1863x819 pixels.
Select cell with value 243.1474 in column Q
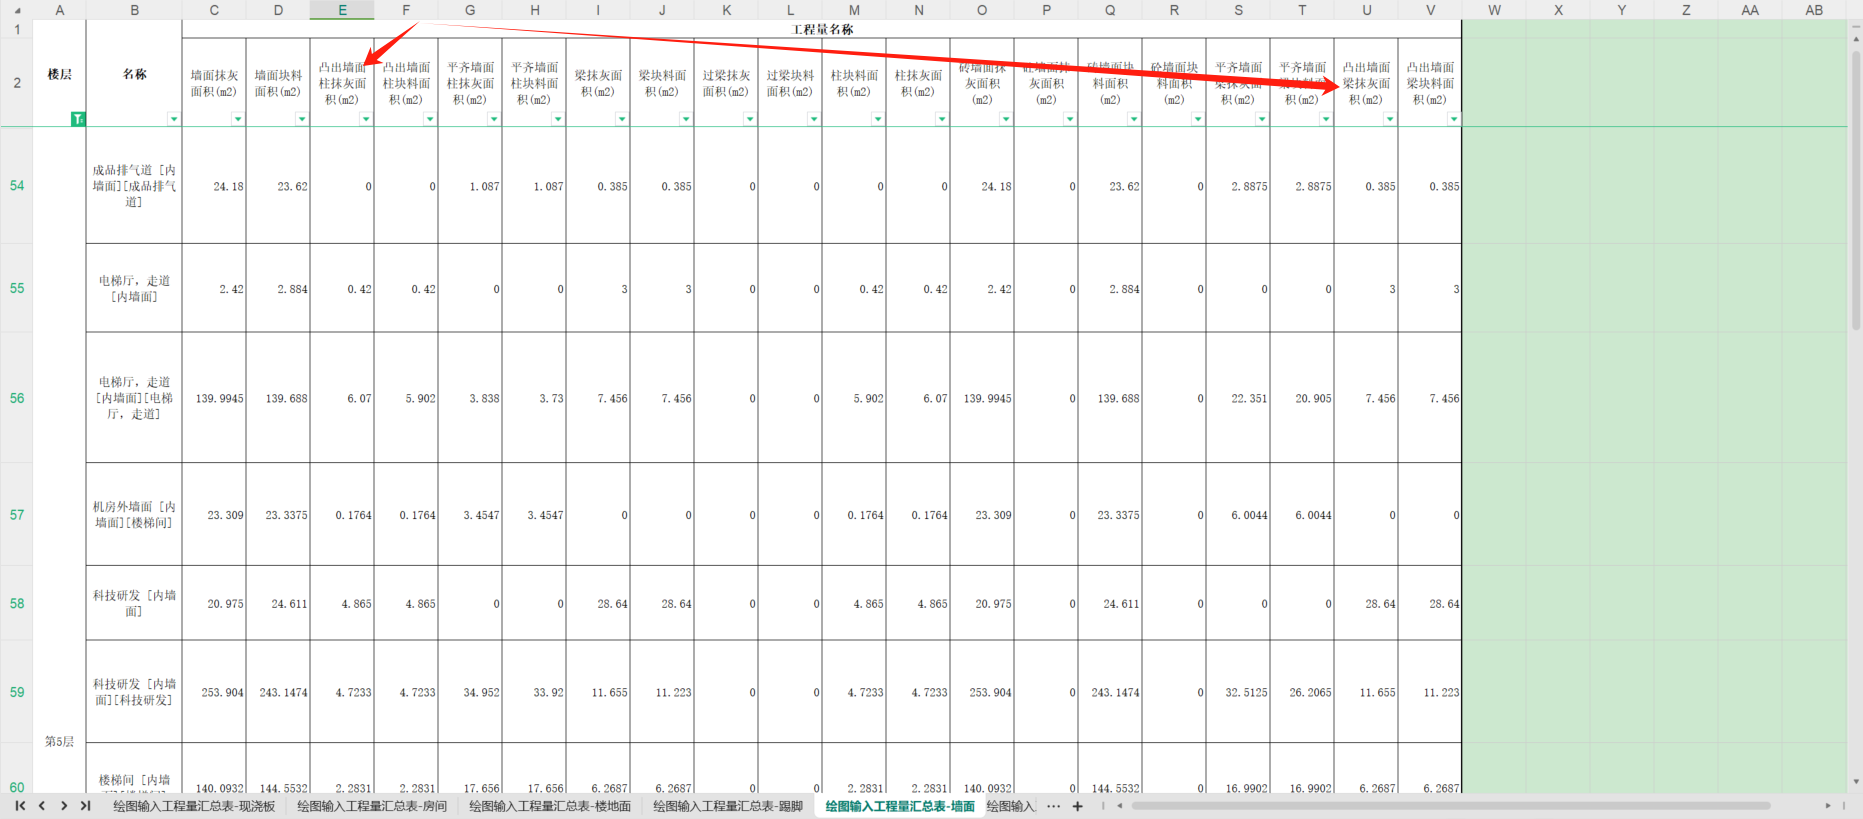[1110, 692]
